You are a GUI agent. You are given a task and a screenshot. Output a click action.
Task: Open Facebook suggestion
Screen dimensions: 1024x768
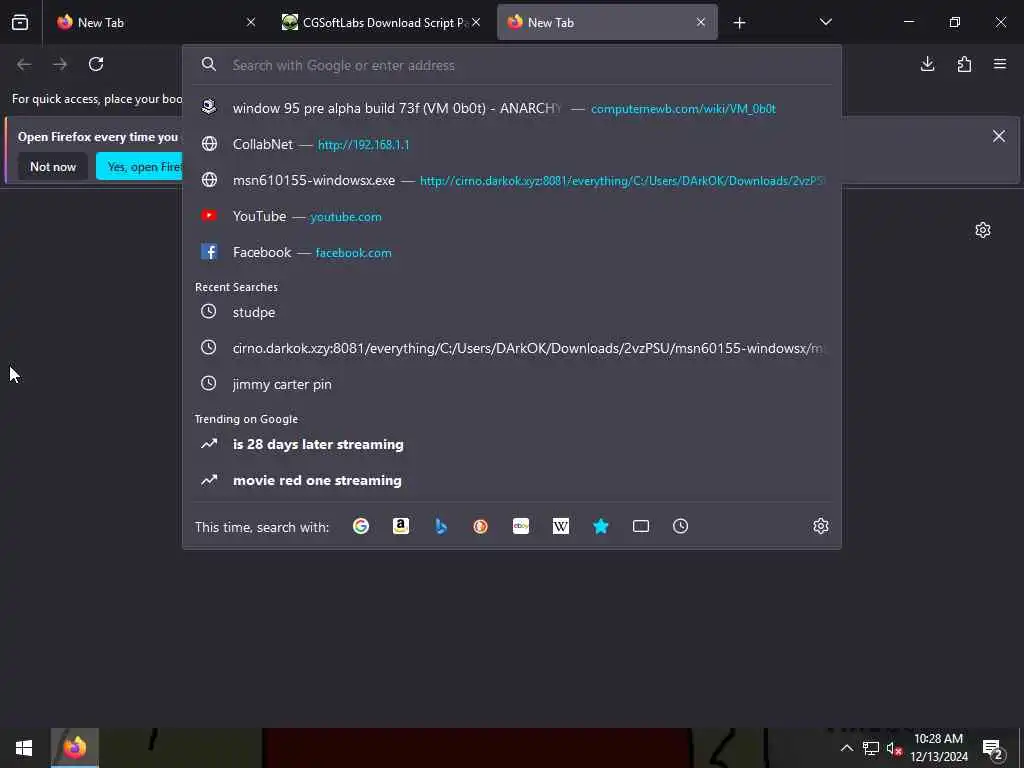click(511, 252)
